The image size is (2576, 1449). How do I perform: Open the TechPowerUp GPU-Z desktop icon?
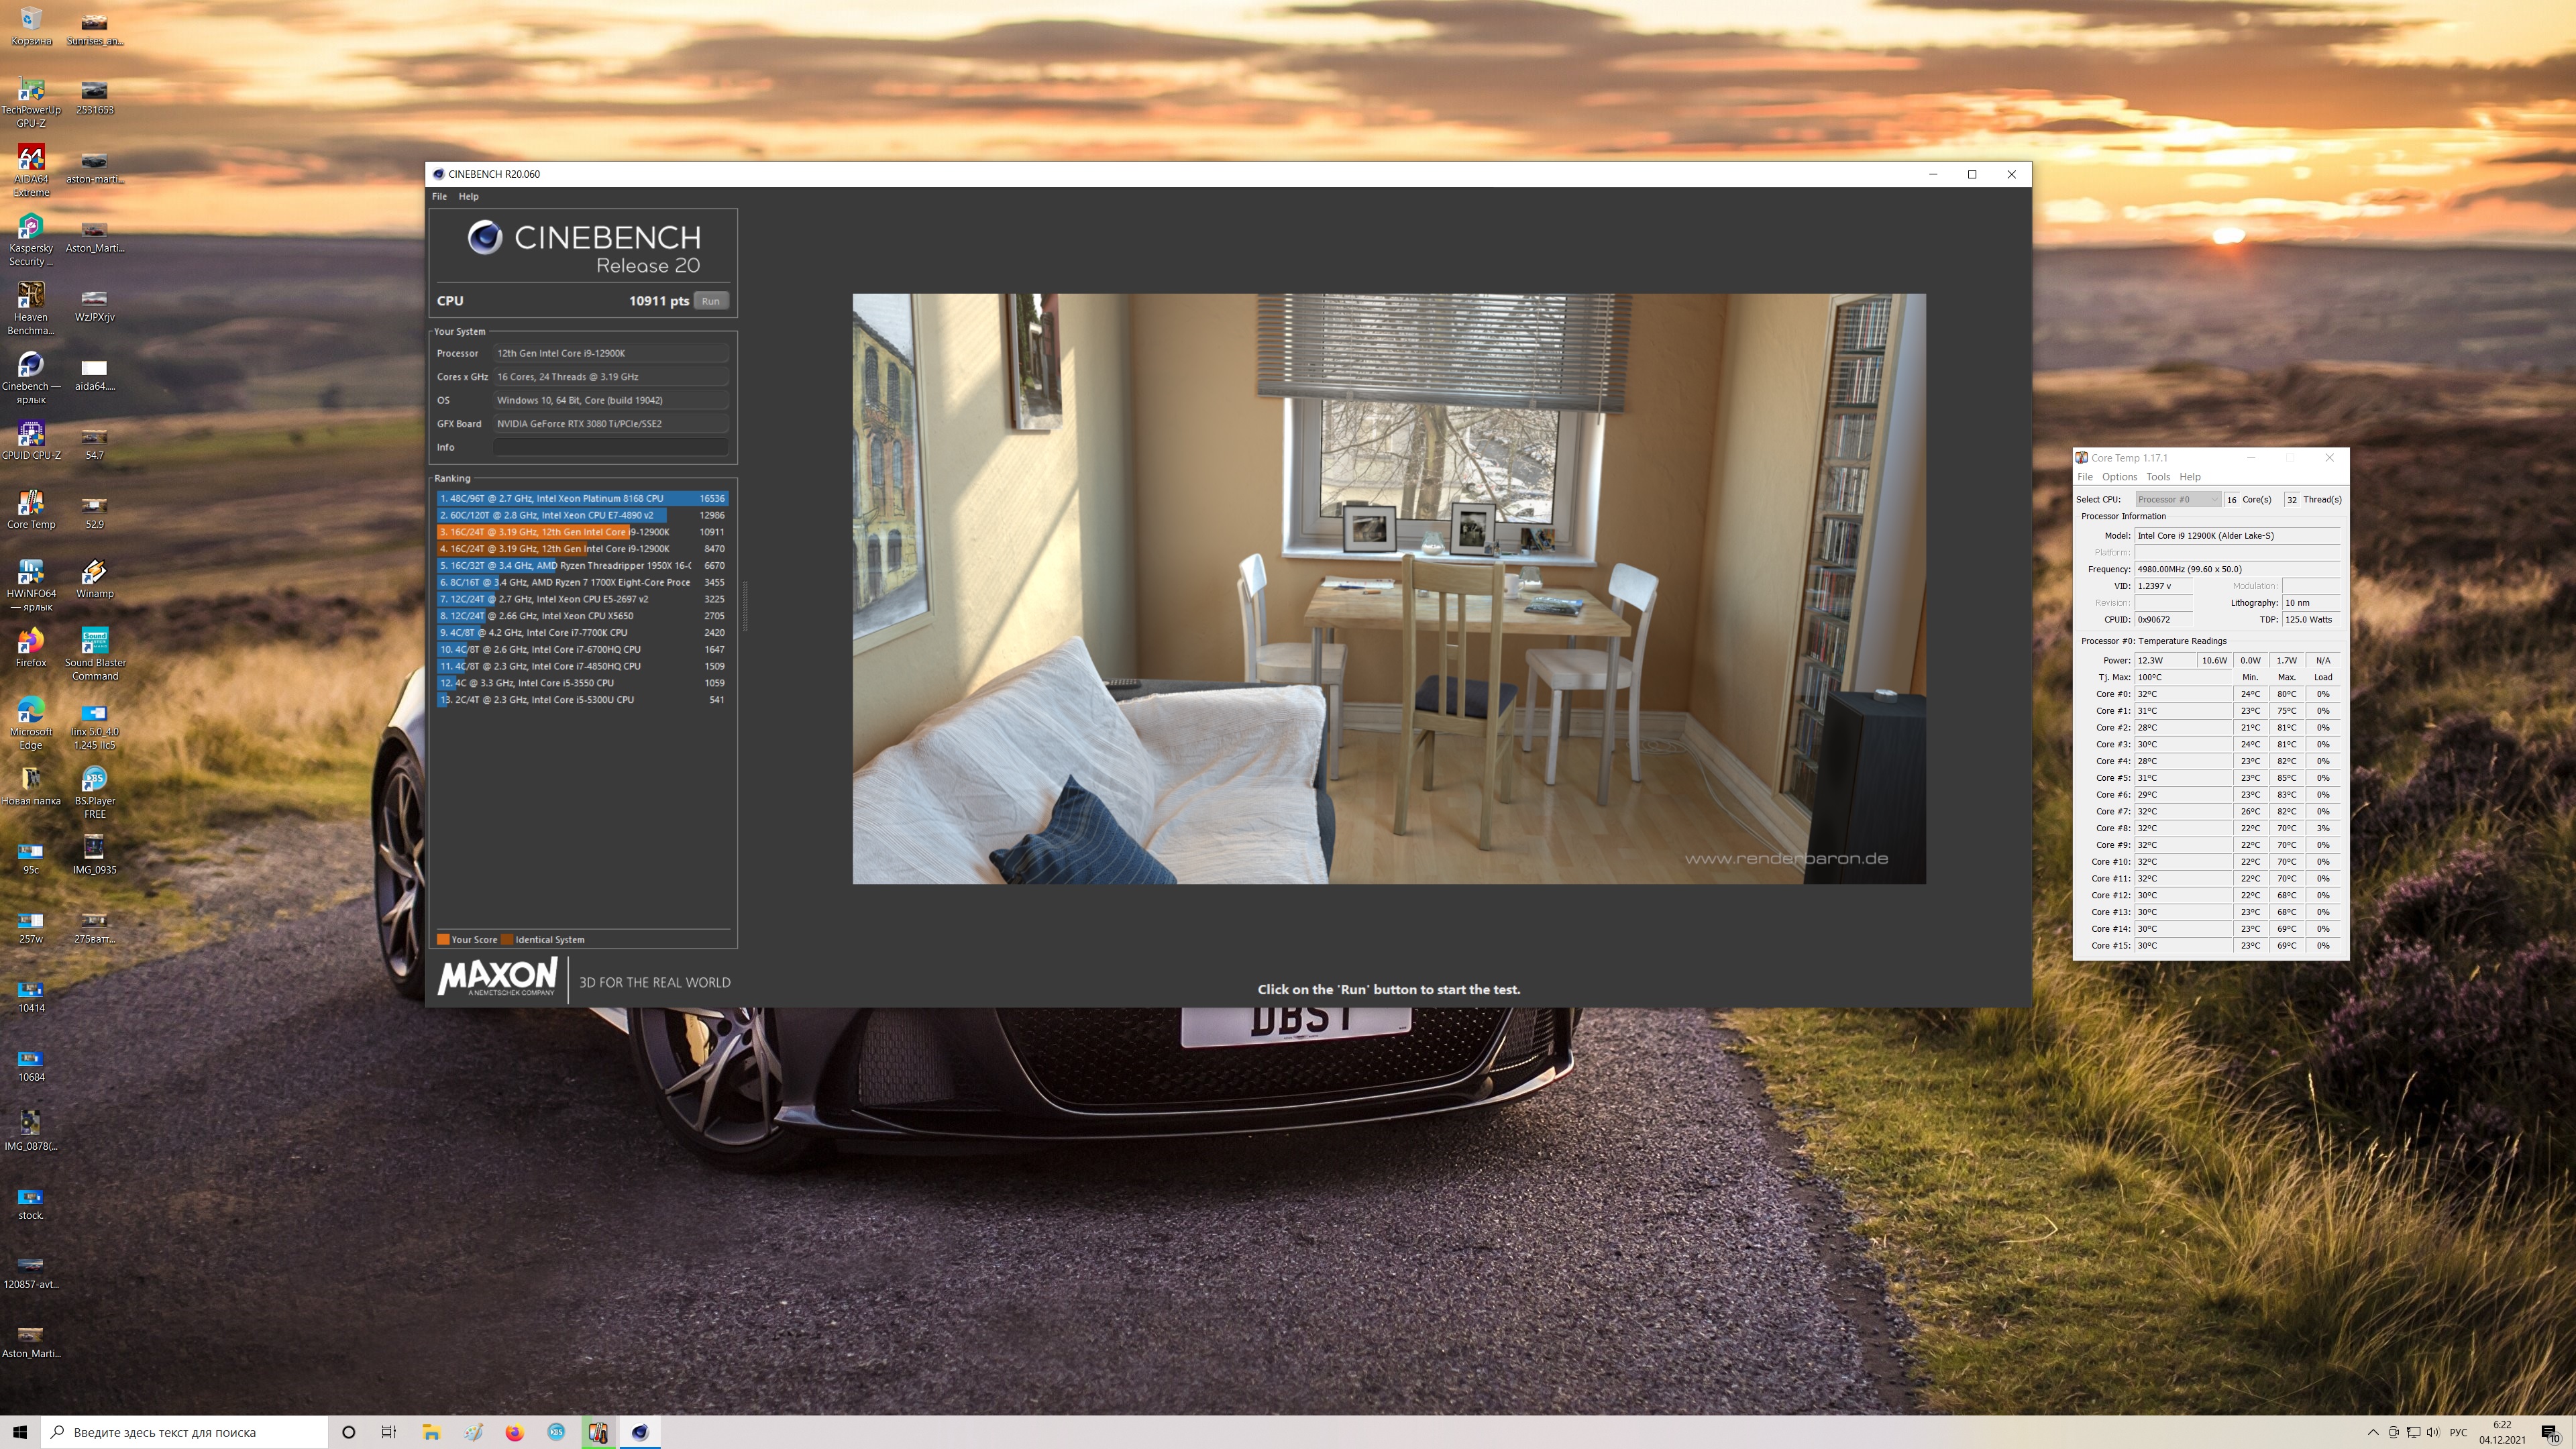(31, 92)
